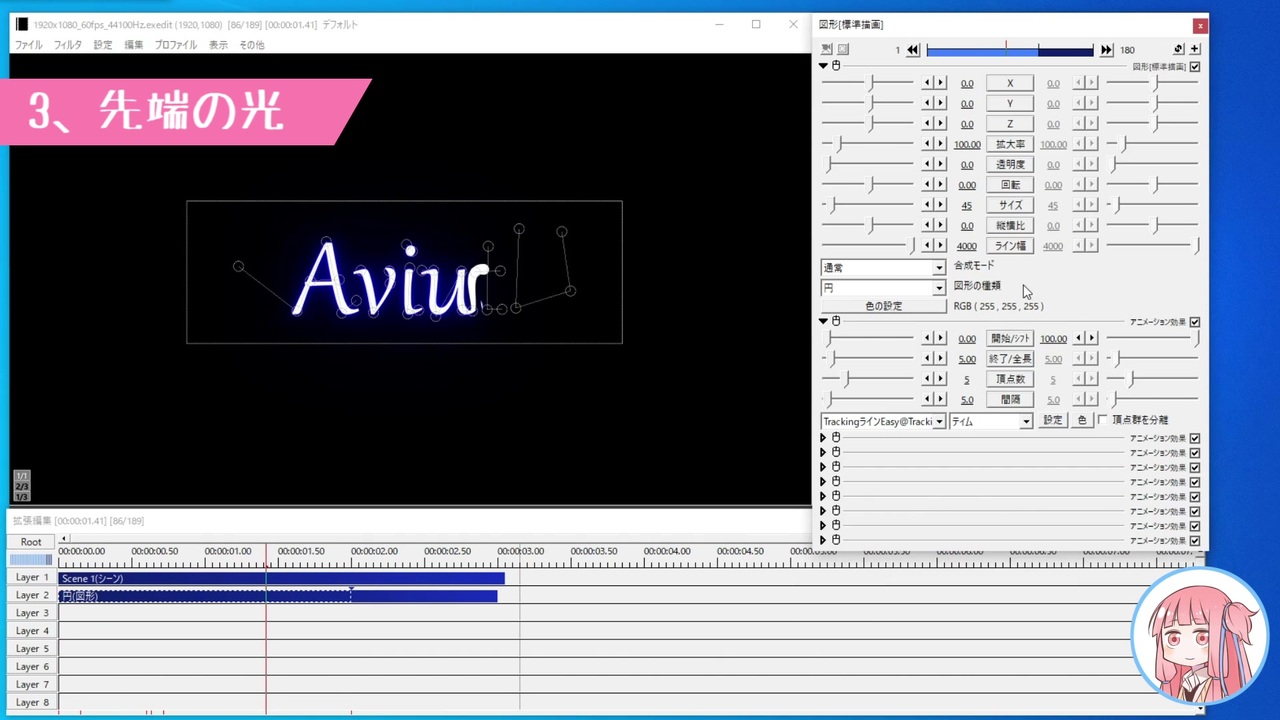The image size is (1280, 720).
Task: Select the Scene 1 clip on Layer 1
Action: pos(282,578)
